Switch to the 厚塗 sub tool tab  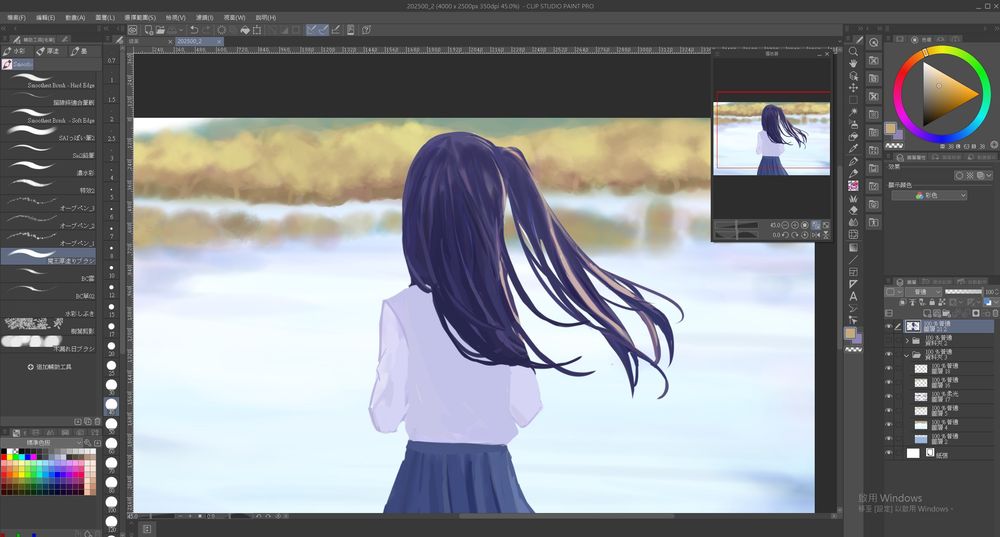tap(48, 51)
